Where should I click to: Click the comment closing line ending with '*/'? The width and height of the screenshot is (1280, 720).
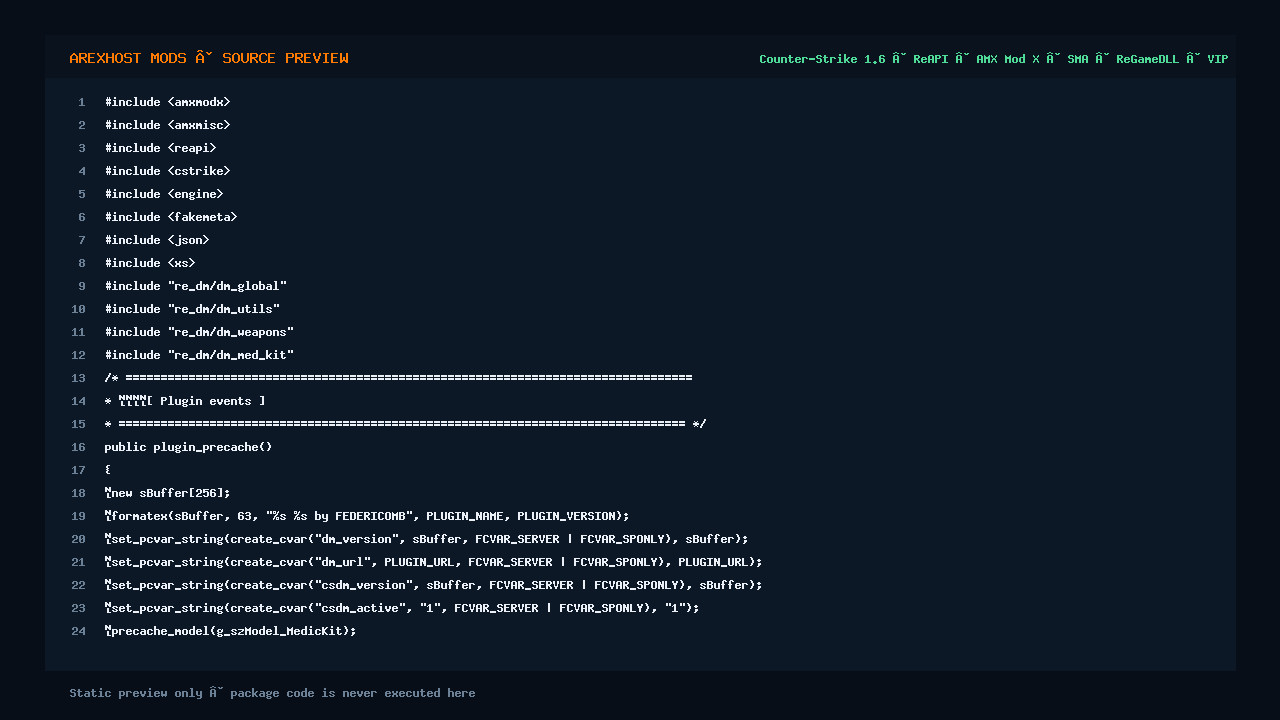point(405,424)
